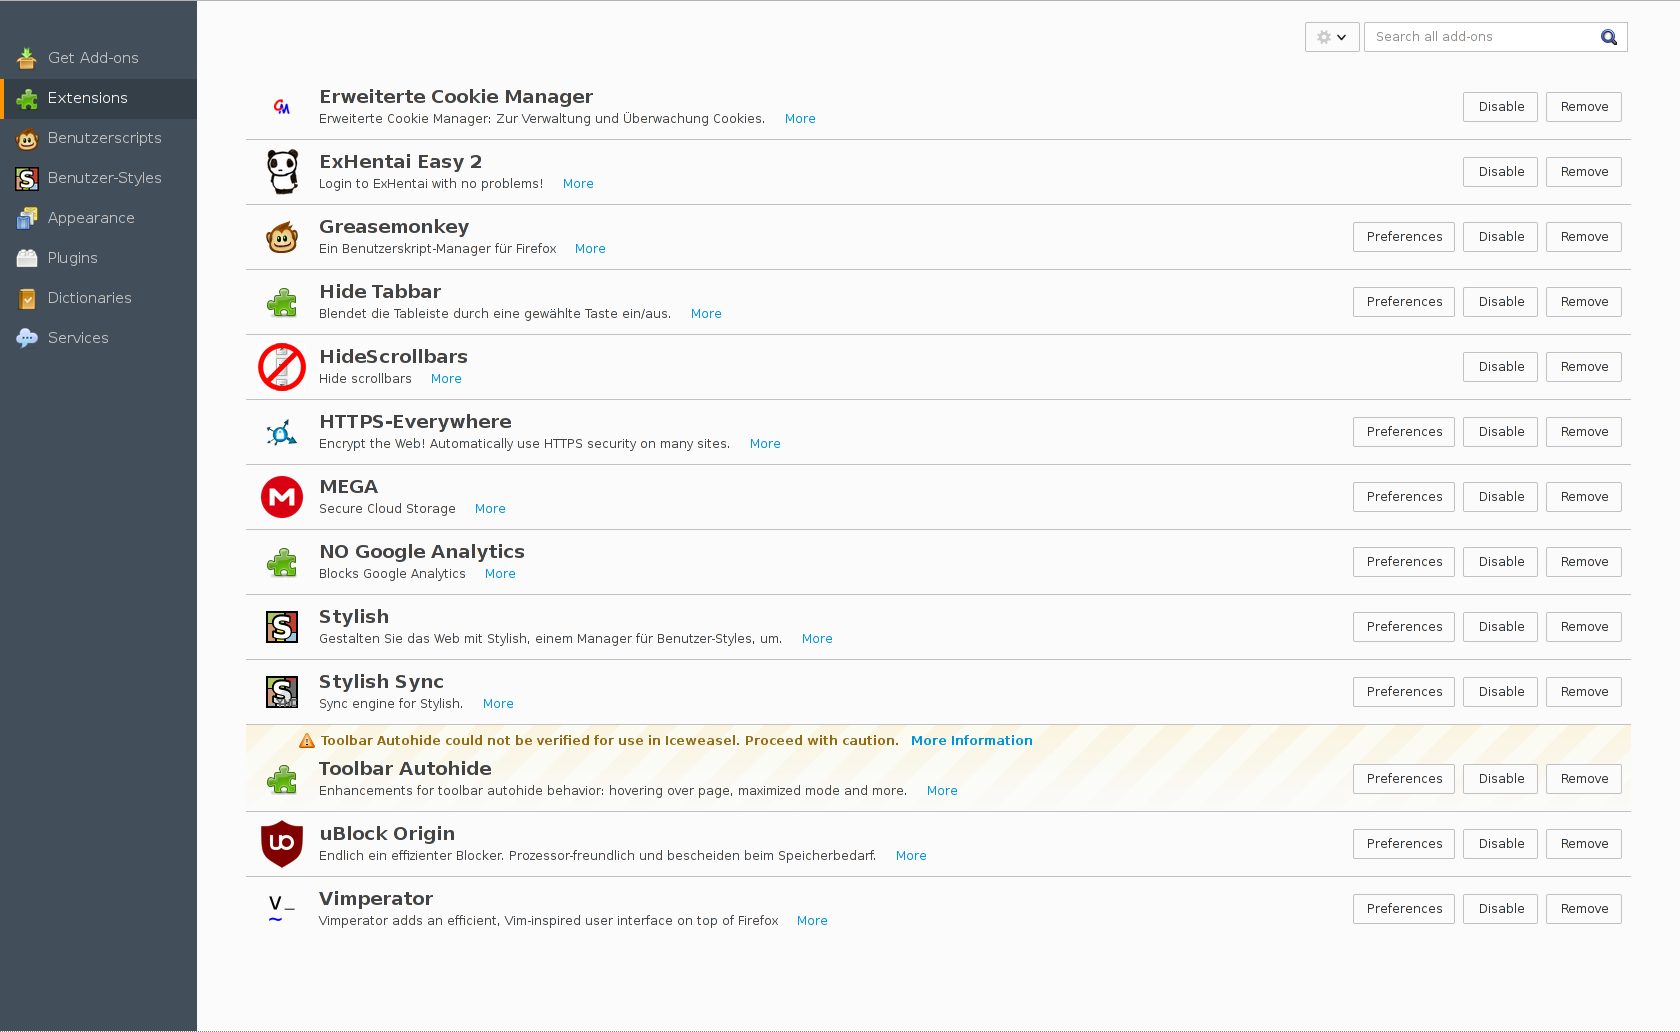Screen dimensions: 1680x1032
Task: Click the red MEGA logo icon
Action: coord(282,497)
